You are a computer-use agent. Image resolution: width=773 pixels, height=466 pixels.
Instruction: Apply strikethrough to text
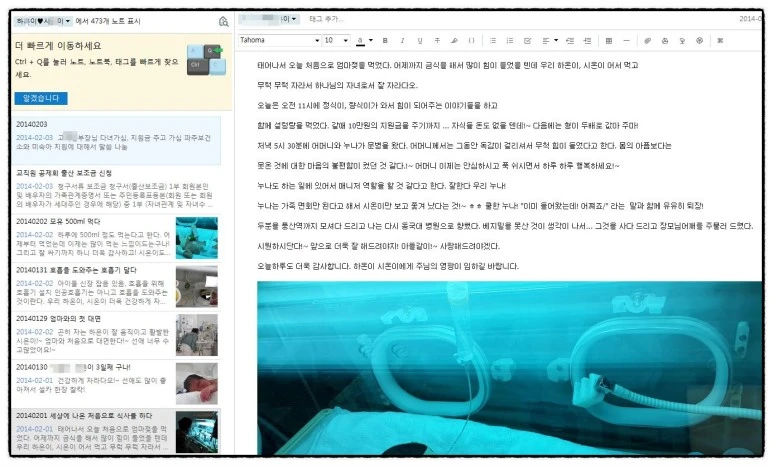tap(437, 40)
